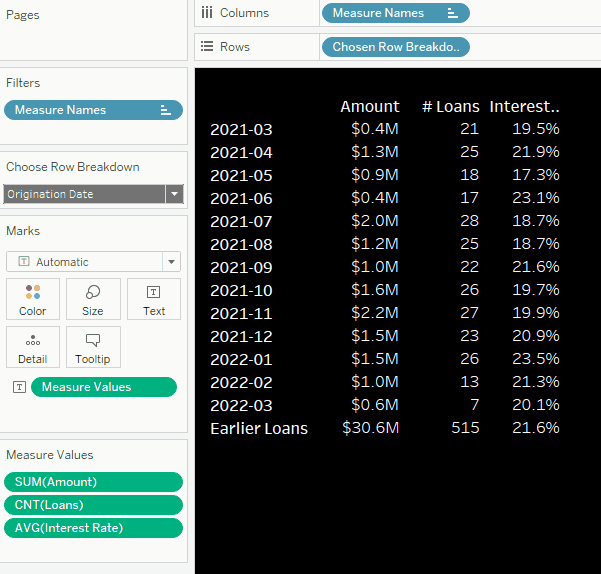Click the 23.1% interest rate cell
Image resolution: width=601 pixels, height=574 pixels.
(536, 198)
